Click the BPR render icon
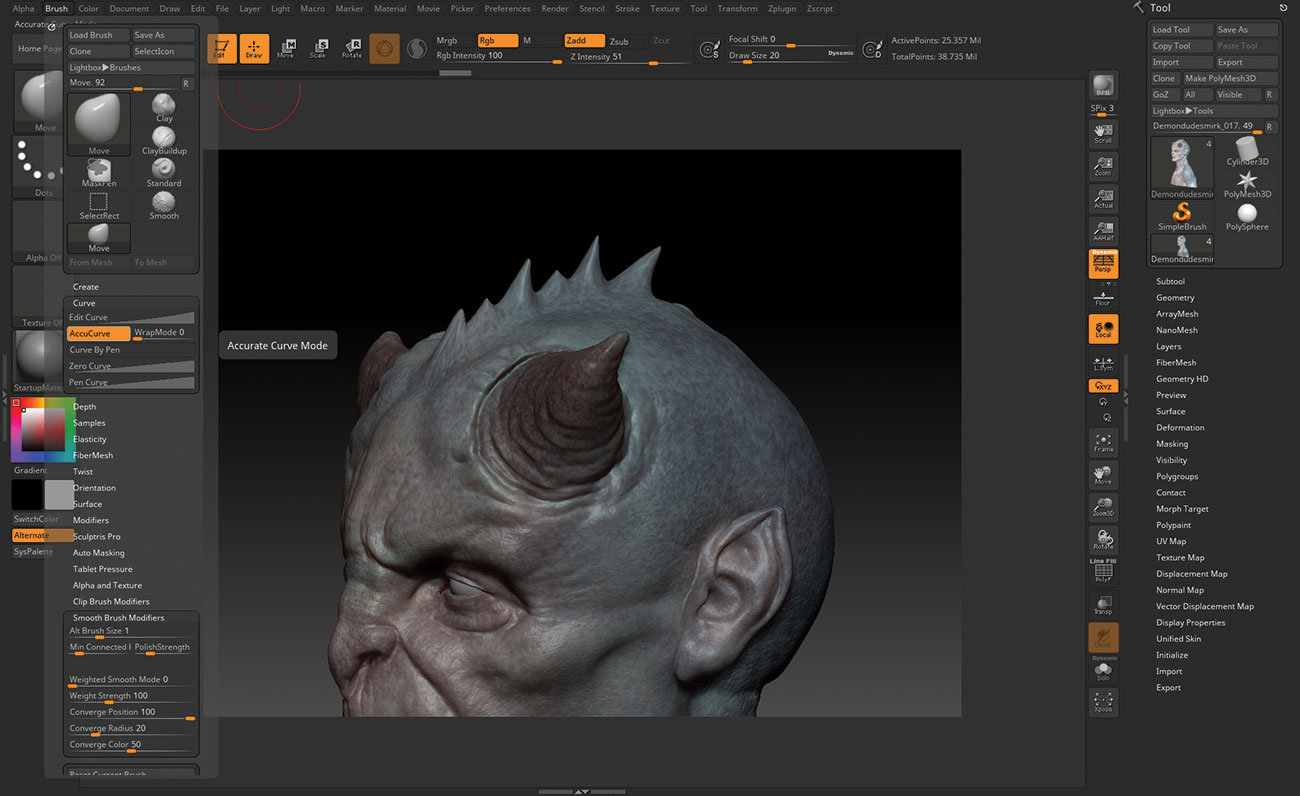 point(1103,85)
